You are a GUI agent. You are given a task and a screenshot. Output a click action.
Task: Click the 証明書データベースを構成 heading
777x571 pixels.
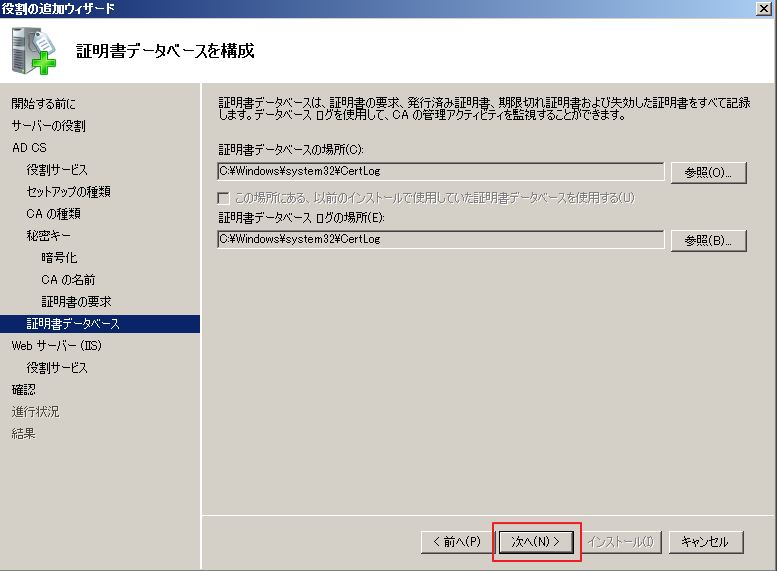pyautogui.click(x=165, y=51)
